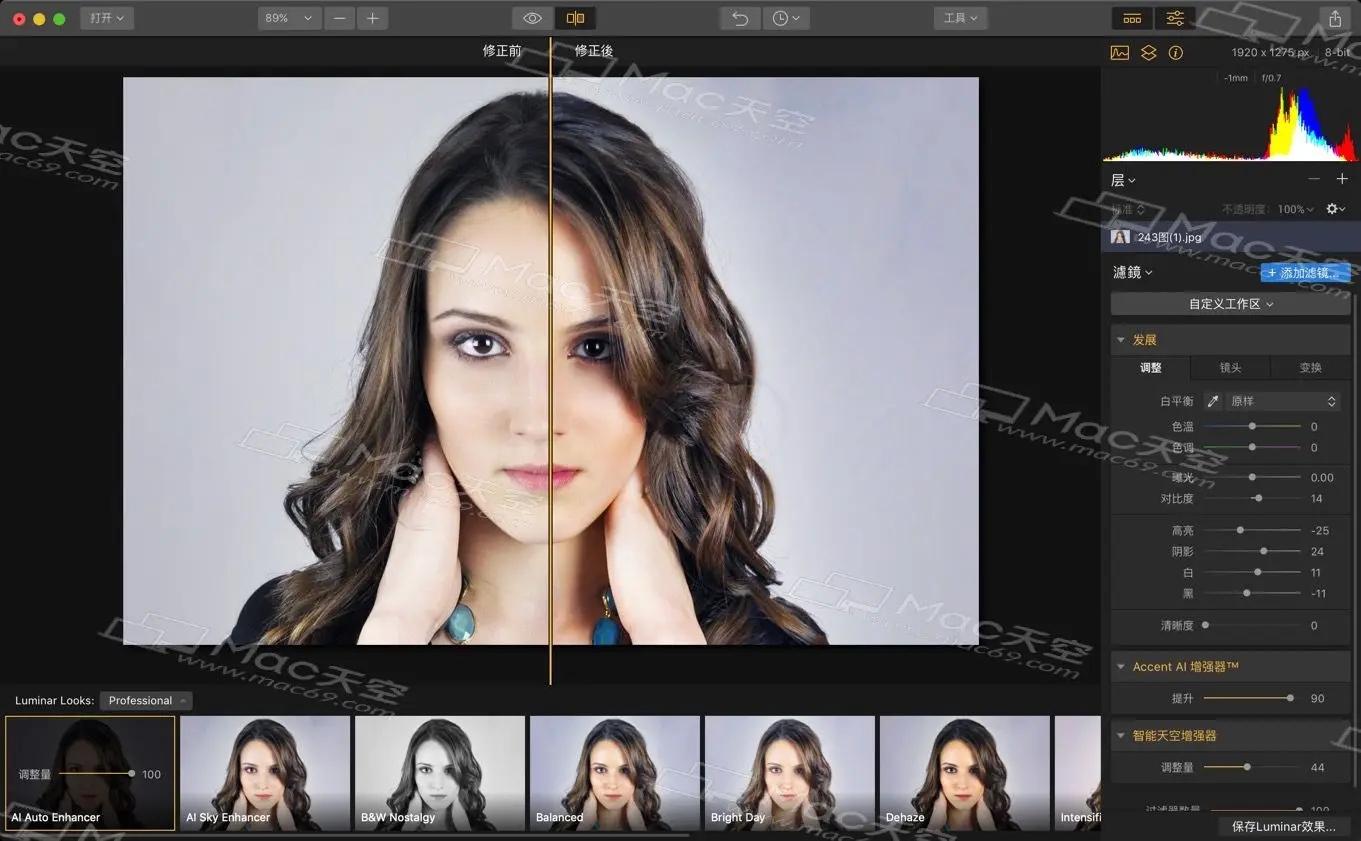
Task: Click the zoom in plus button
Action: point(372,18)
